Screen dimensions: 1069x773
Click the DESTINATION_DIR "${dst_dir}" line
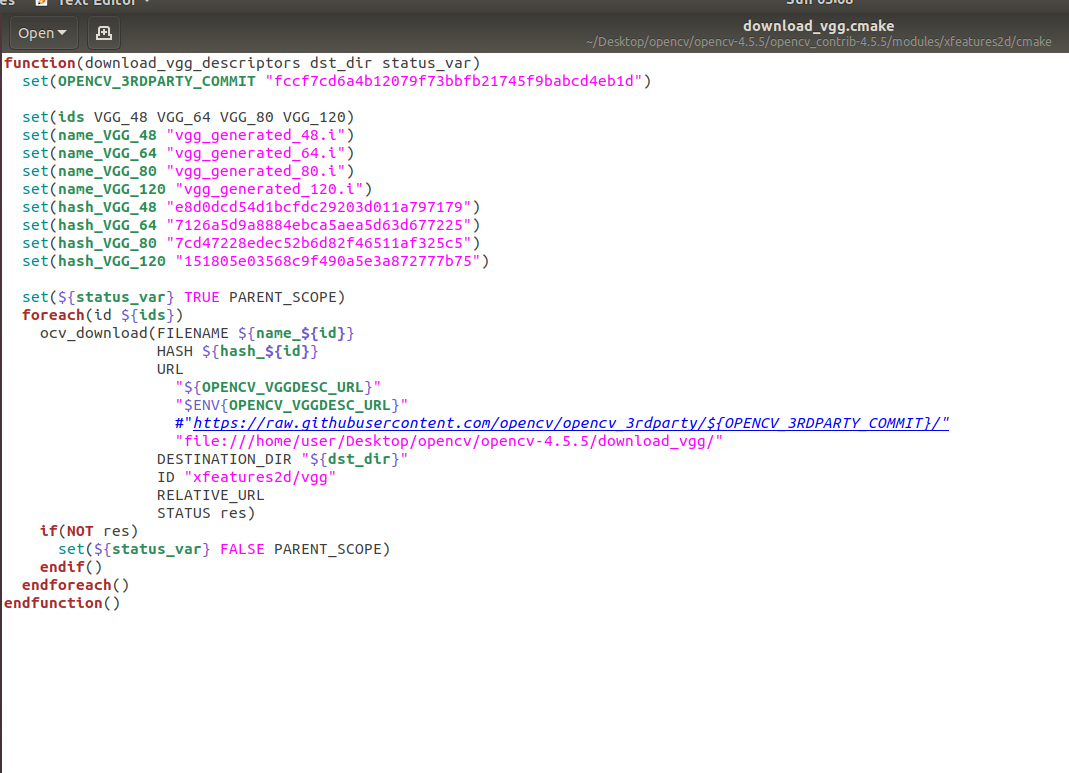(282, 459)
